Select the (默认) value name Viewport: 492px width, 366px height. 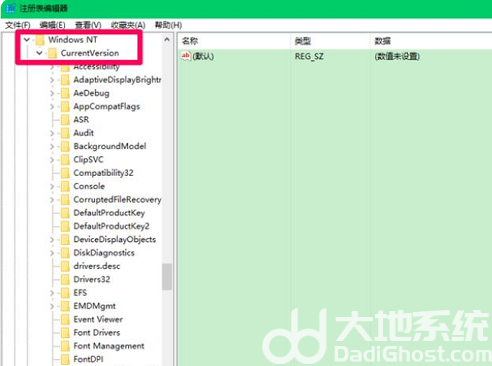(203, 56)
